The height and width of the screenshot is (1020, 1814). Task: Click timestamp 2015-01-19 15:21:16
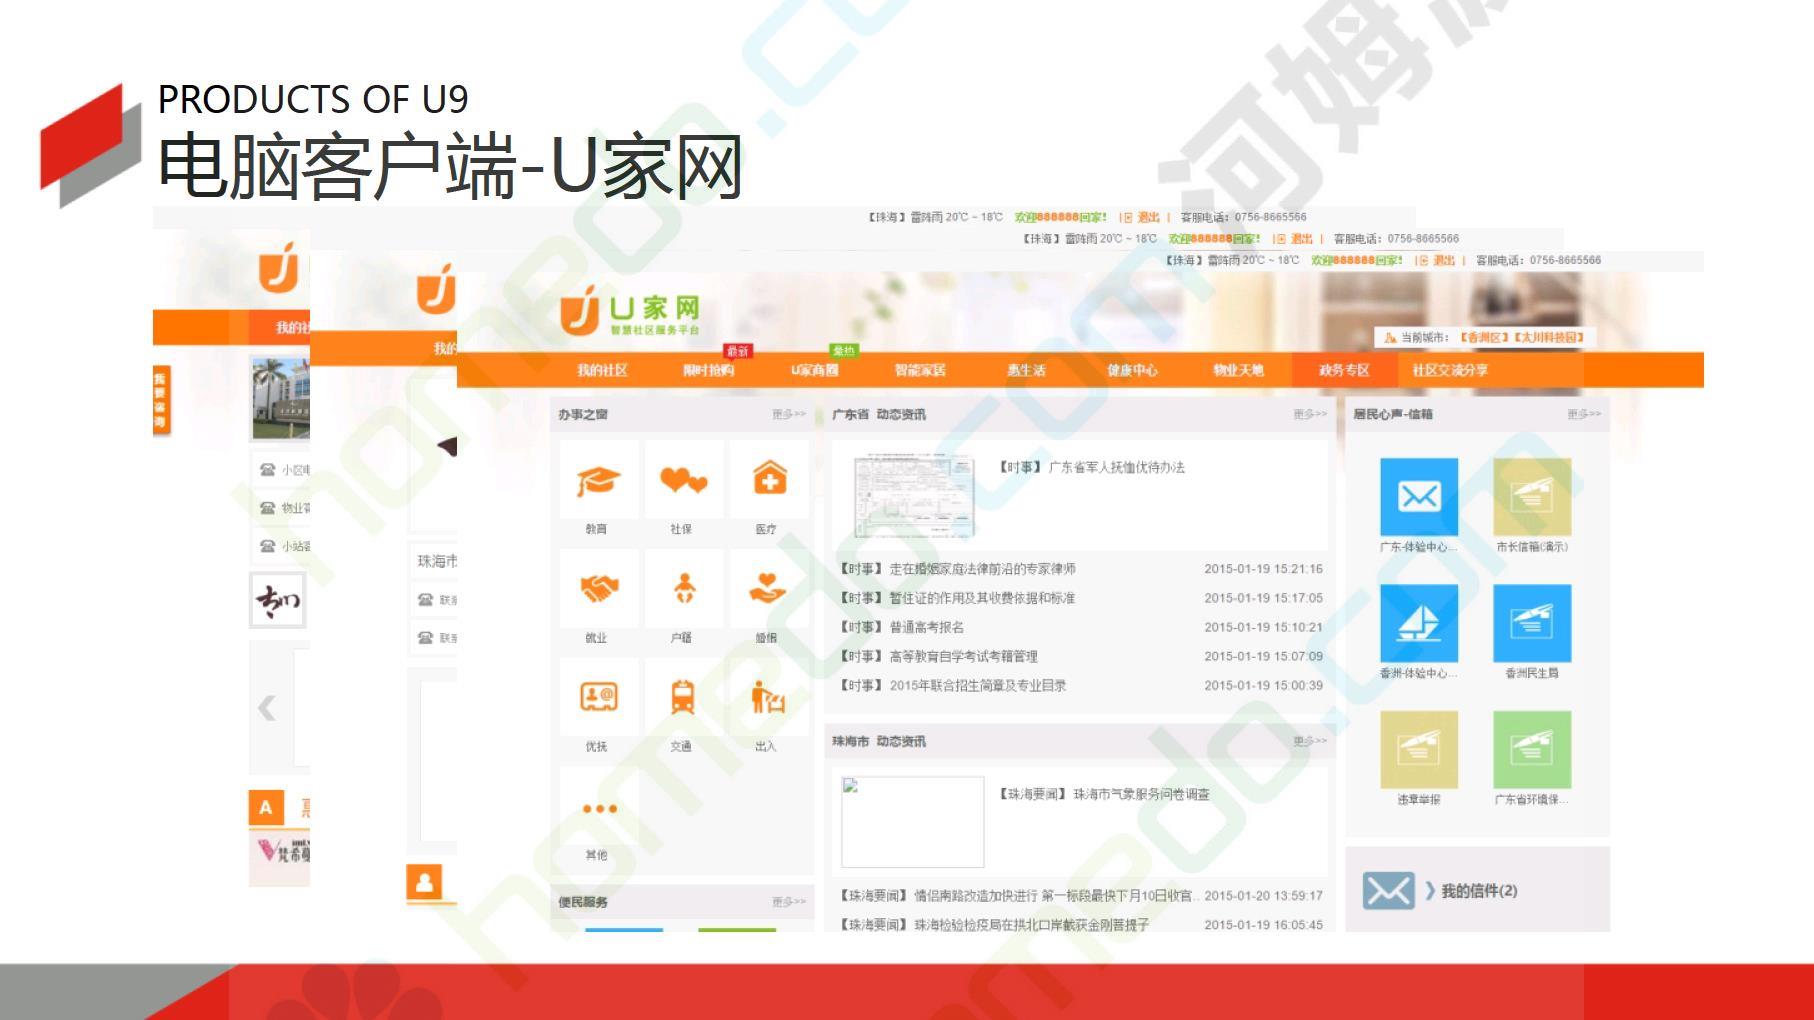1263,569
